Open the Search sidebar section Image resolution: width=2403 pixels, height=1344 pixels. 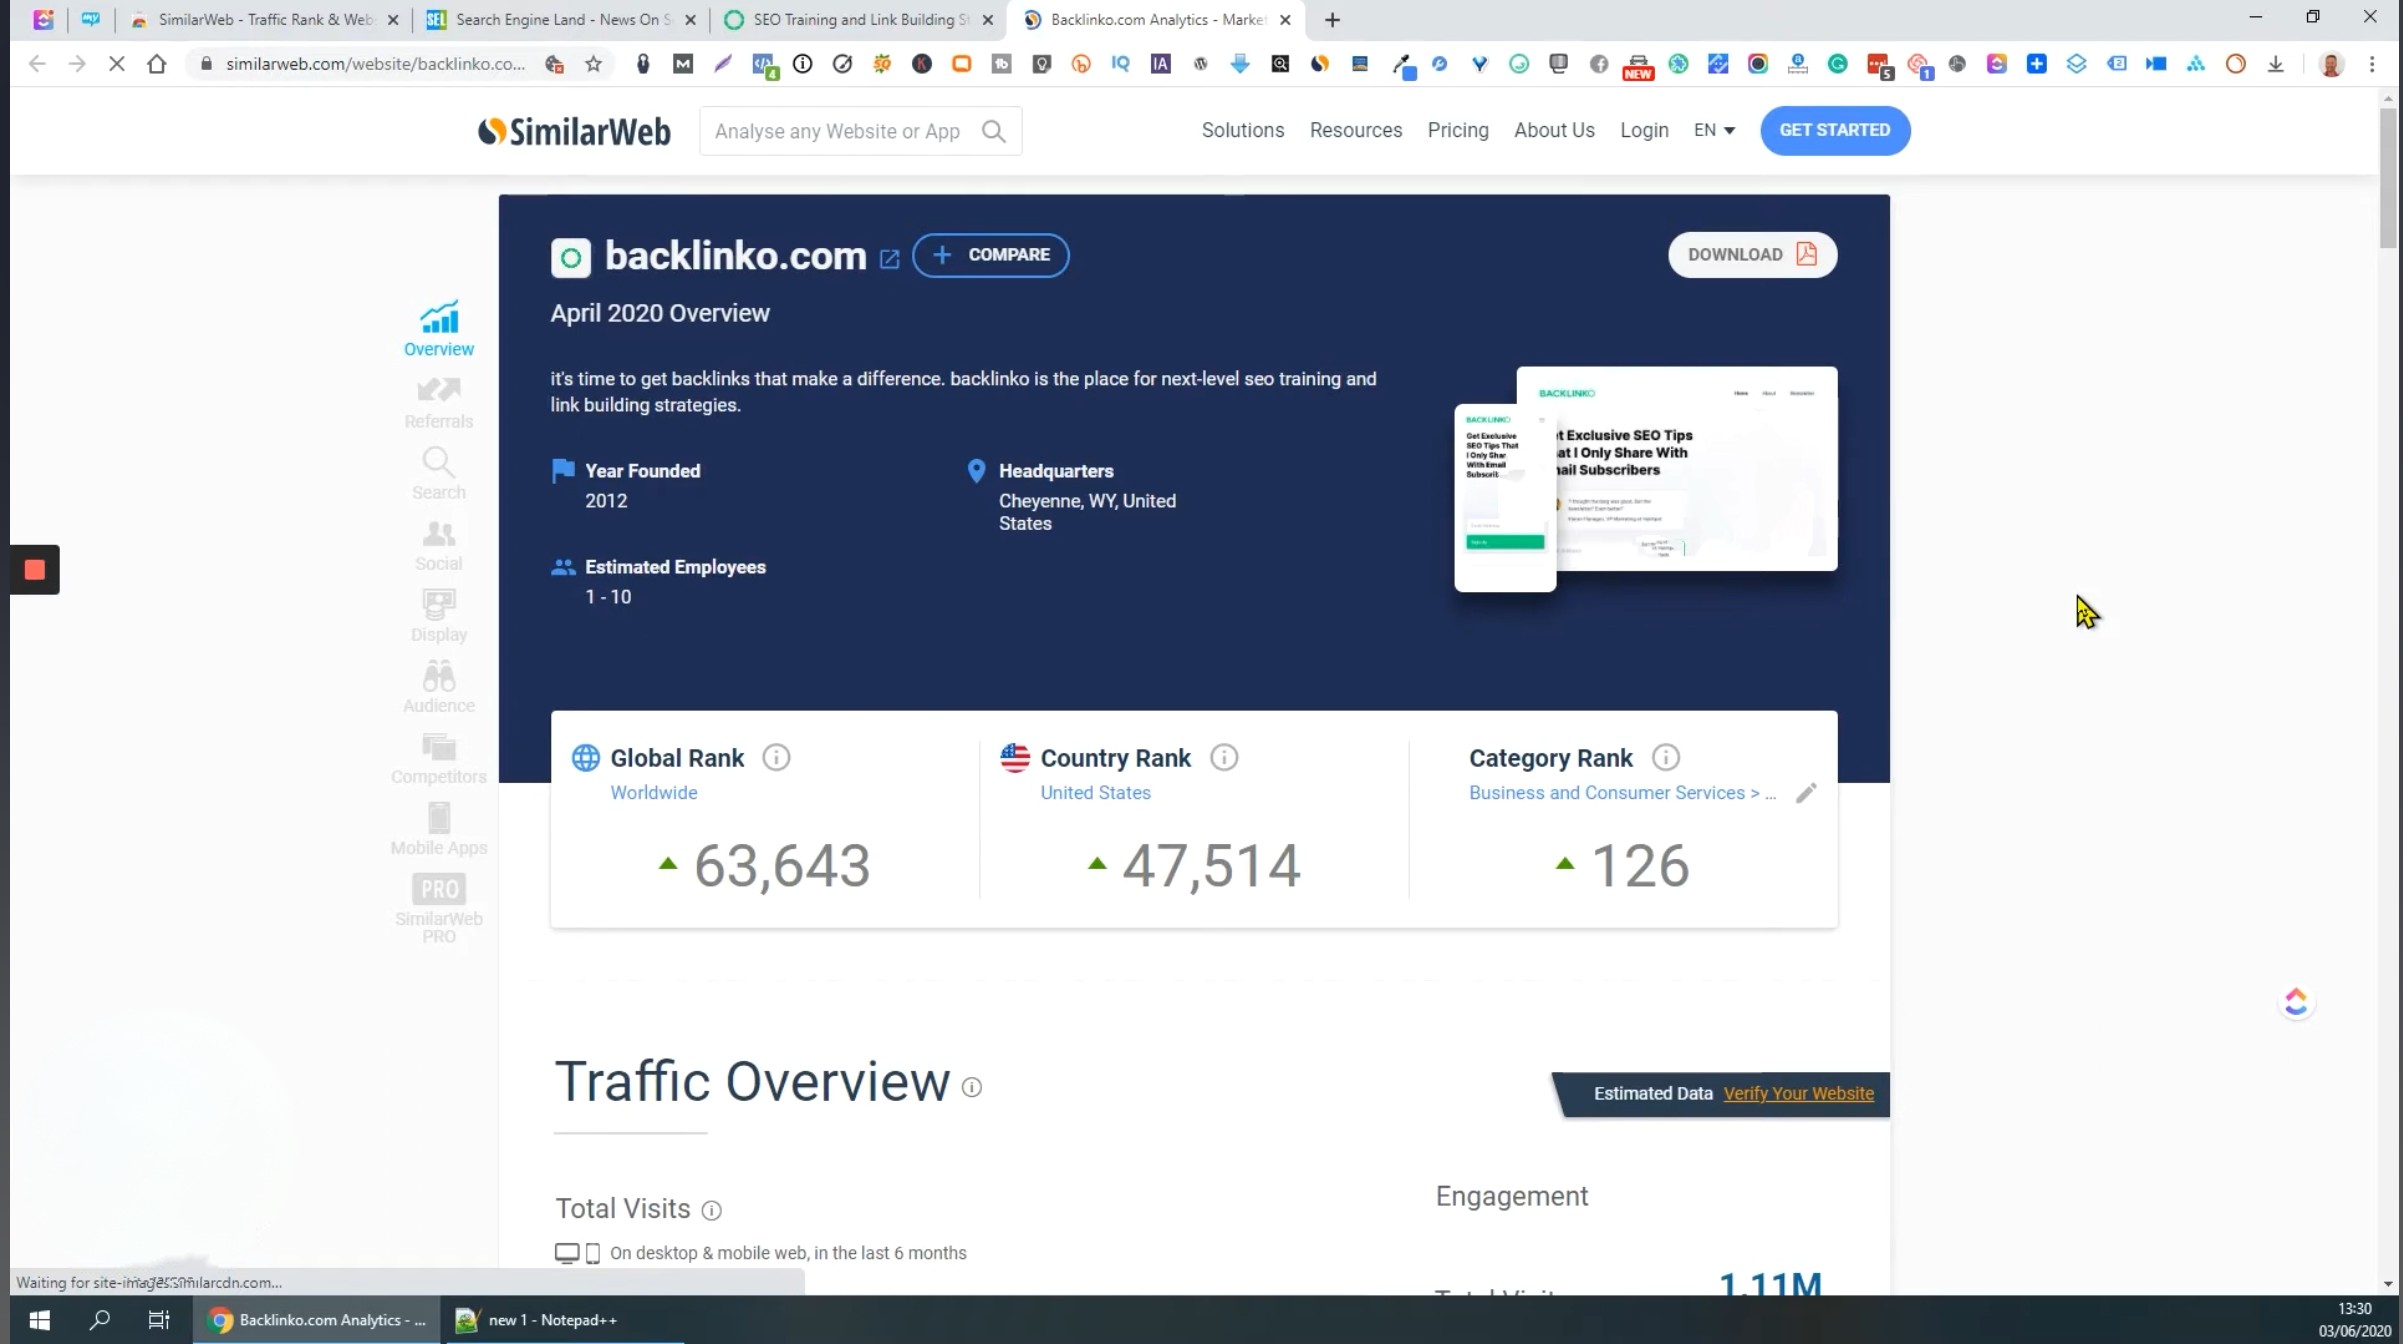point(439,473)
